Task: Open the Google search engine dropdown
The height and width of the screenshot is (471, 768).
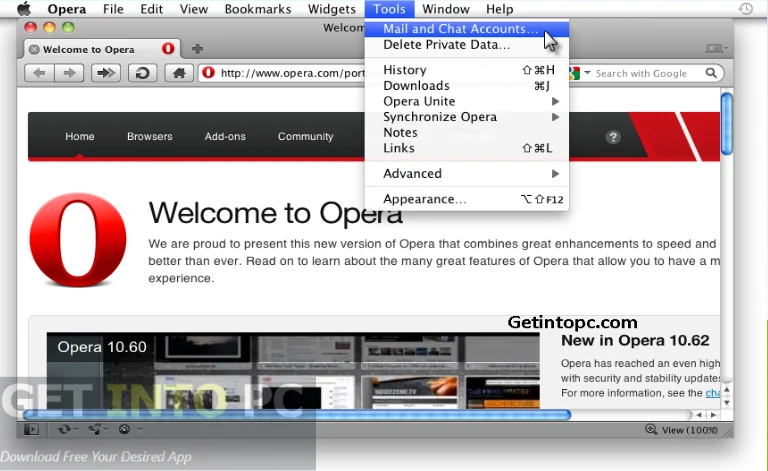Action: pyautogui.click(x=587, y=73)
